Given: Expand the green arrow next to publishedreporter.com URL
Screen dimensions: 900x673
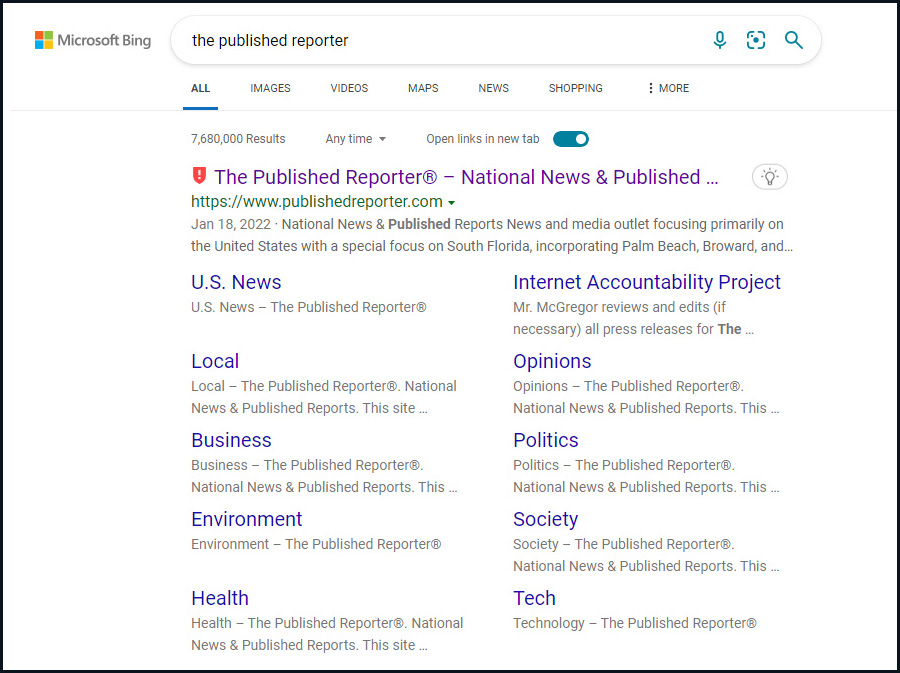Looking at the screenshot, I should [452, 203].
